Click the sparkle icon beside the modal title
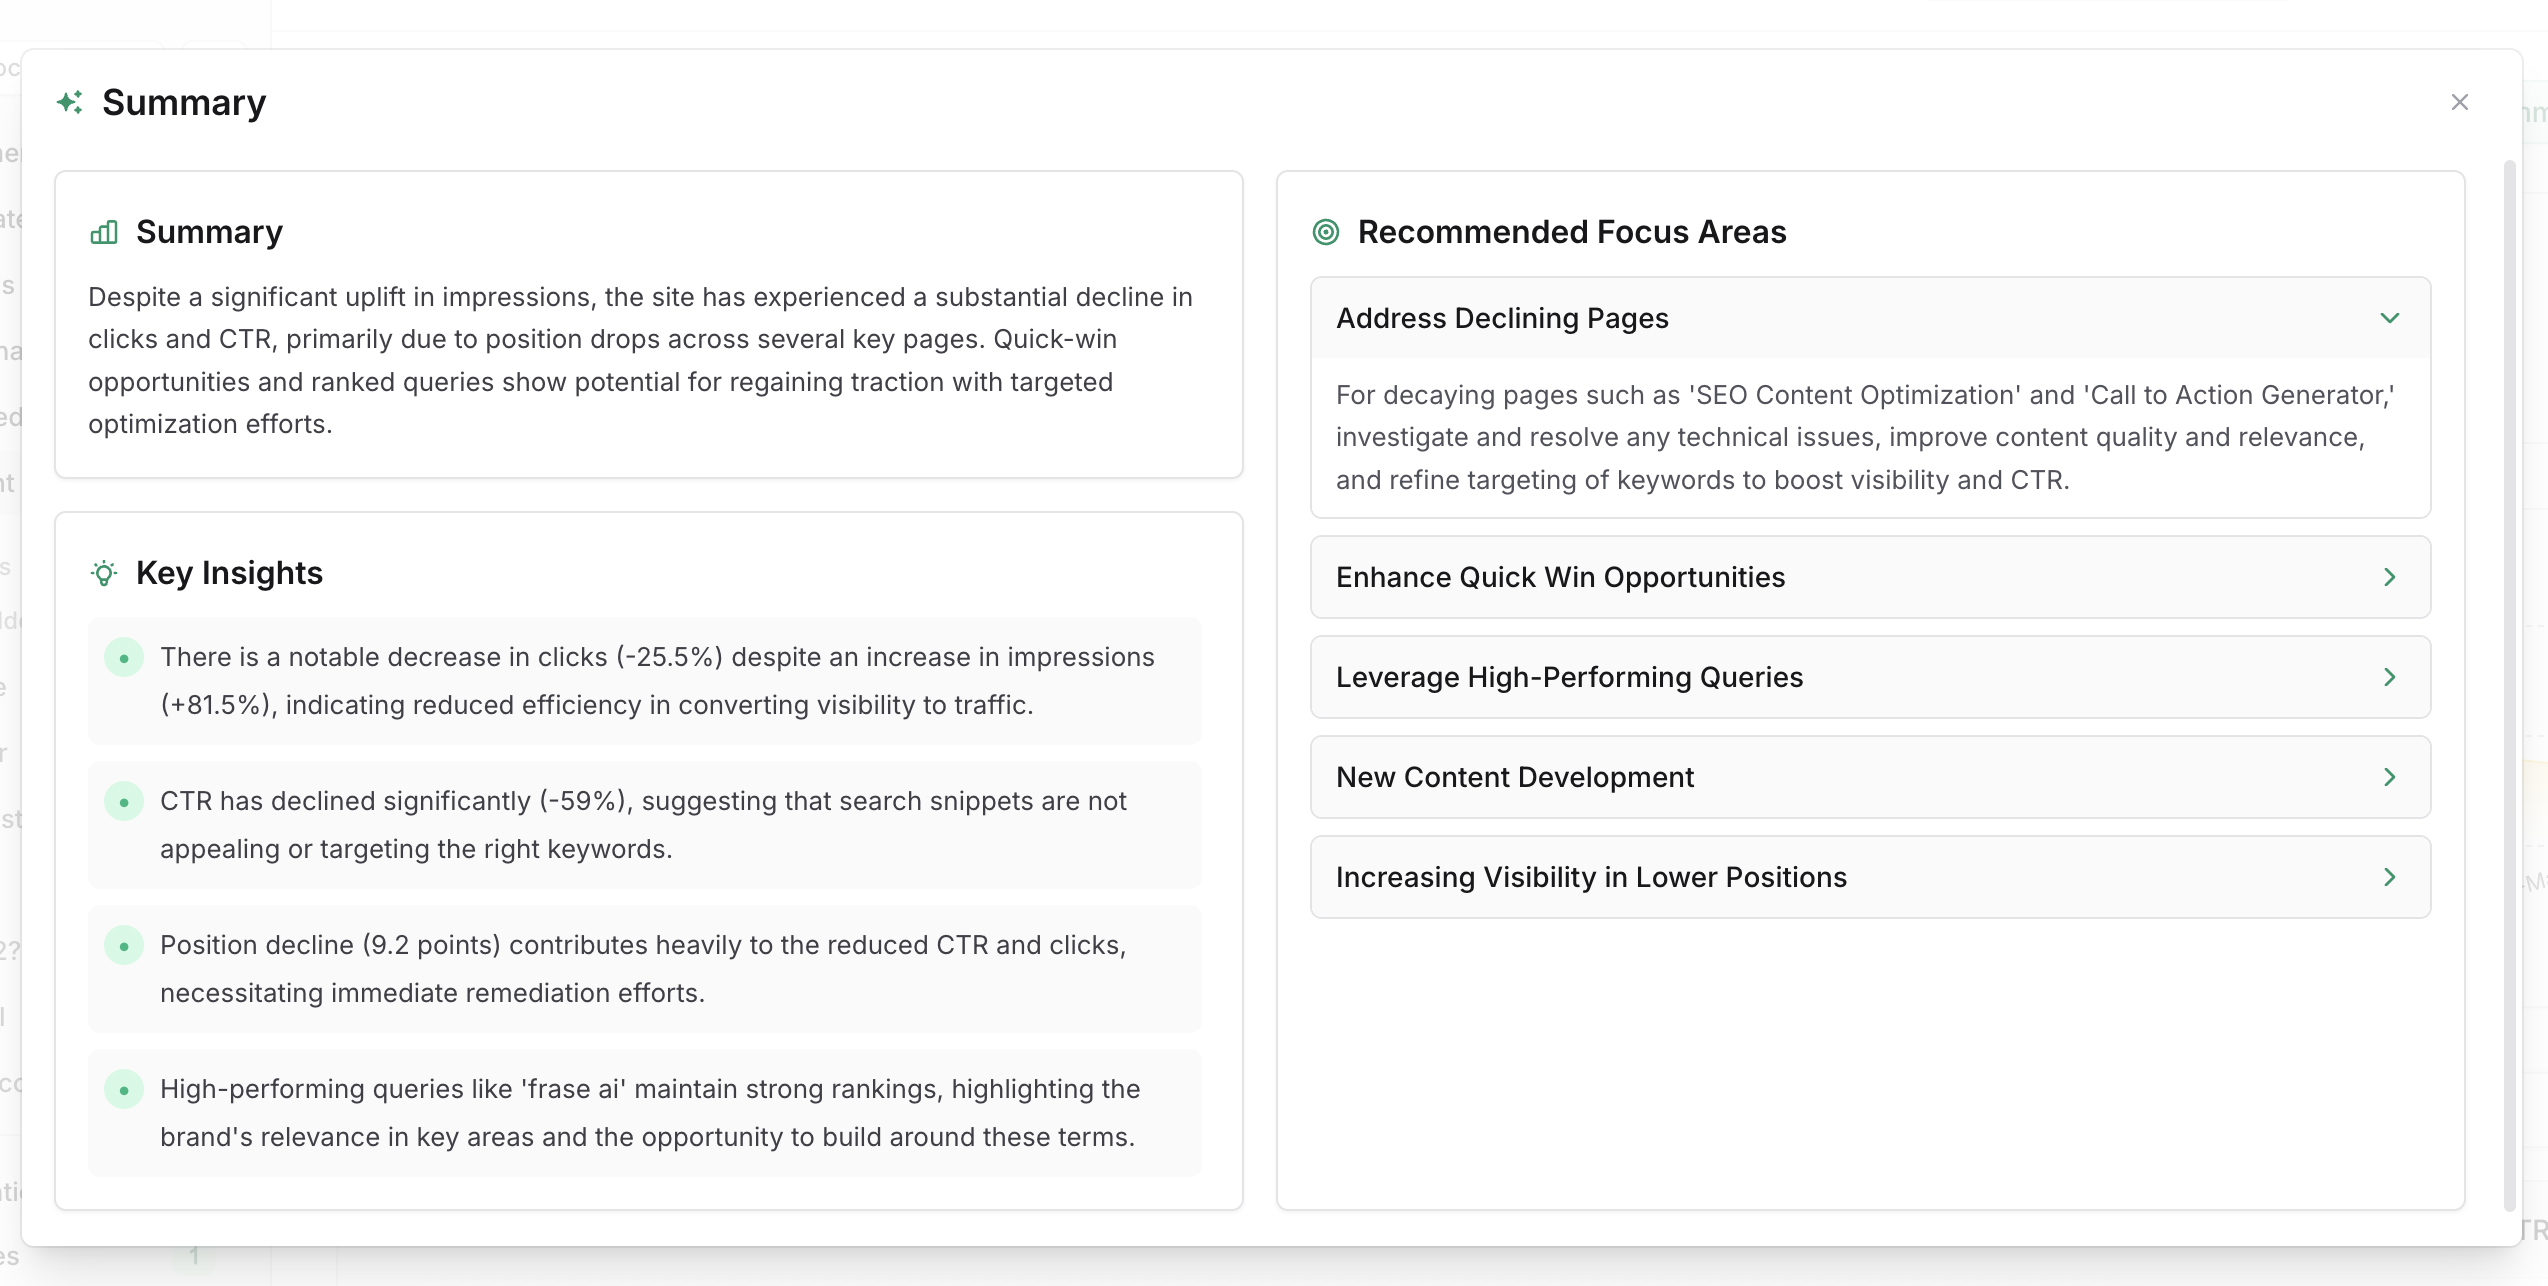The image size is (2548, 1286). 69,102
